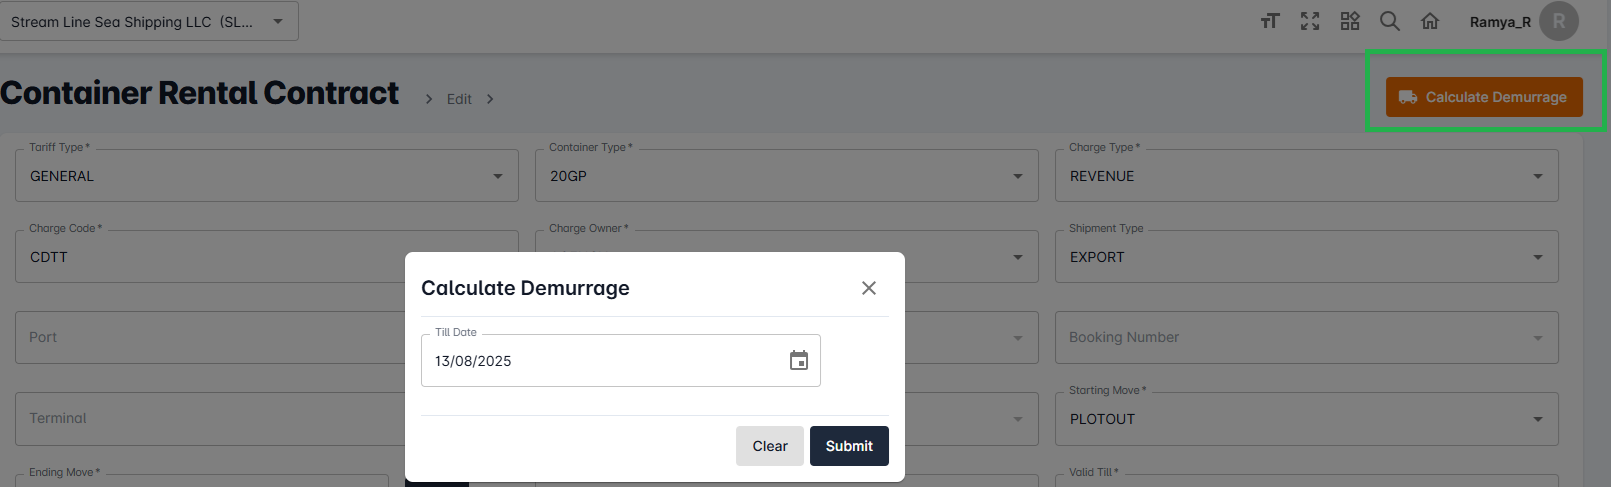Expand the Shipment Type dropdown

(1538, 257)
